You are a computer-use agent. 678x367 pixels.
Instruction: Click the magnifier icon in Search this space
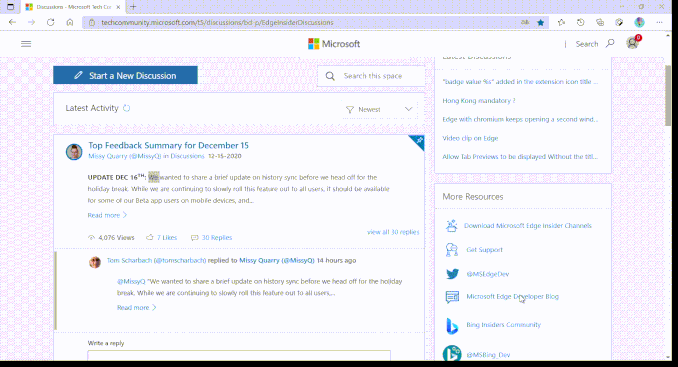pos(330,76)
